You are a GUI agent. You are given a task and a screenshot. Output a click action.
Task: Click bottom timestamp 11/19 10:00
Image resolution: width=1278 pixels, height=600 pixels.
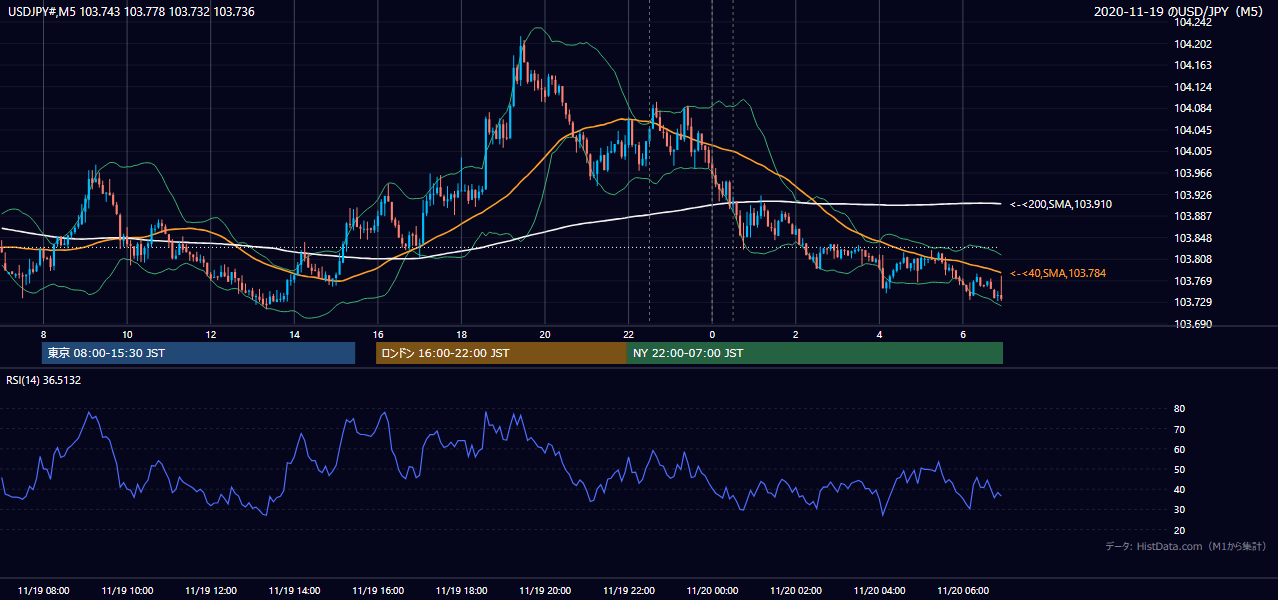point(127,591)
